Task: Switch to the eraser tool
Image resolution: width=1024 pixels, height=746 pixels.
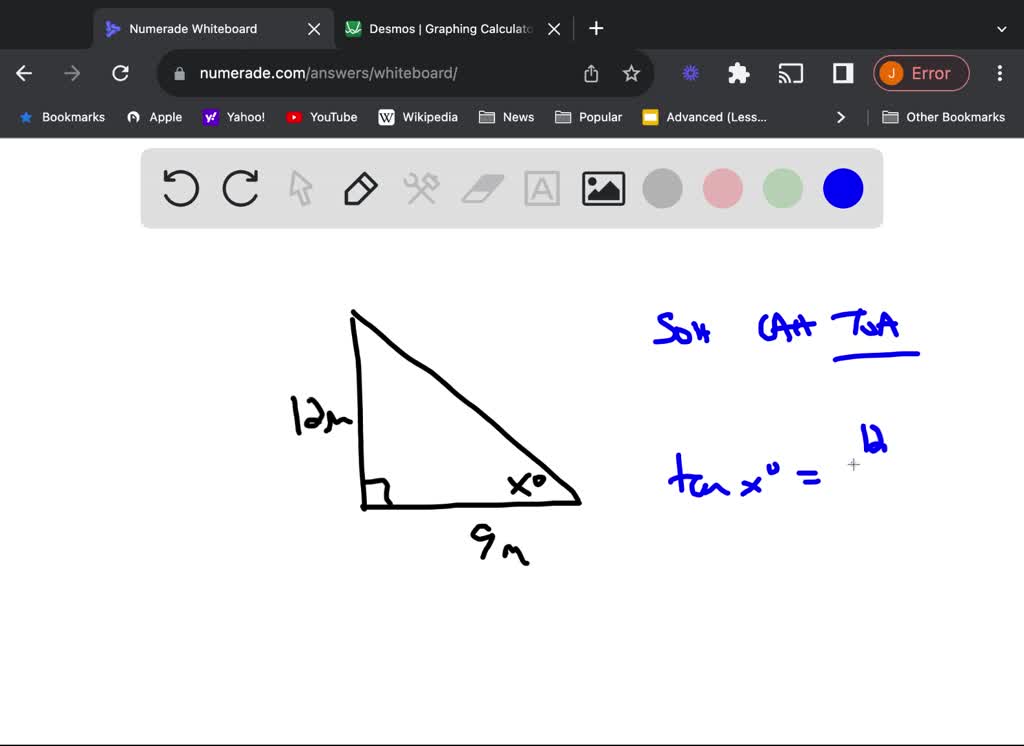Action: pyautogui.click(x=482, y=188)
